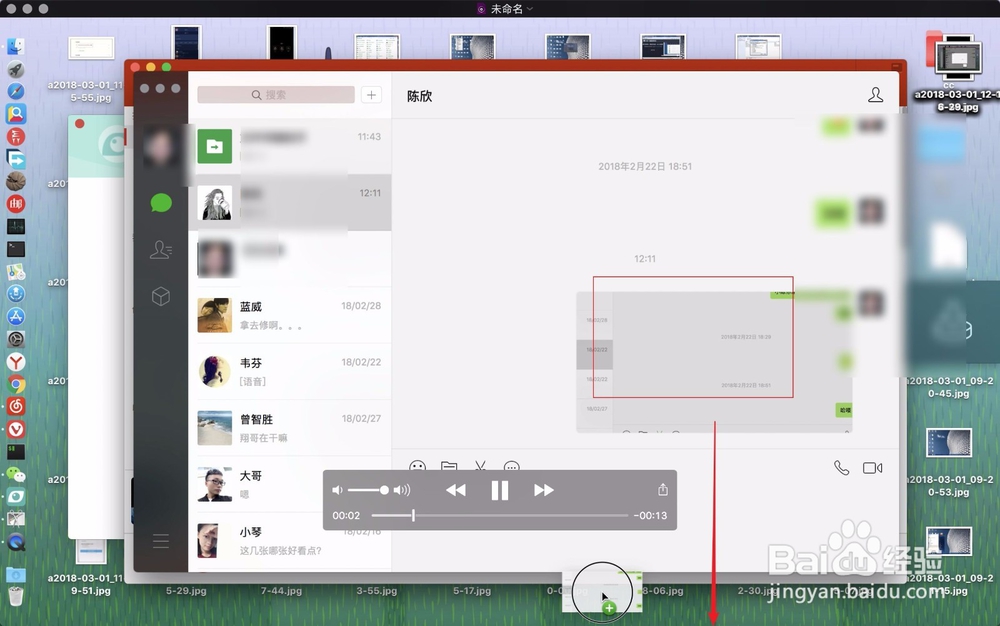Click the WeChat search field

coord(276,95)
